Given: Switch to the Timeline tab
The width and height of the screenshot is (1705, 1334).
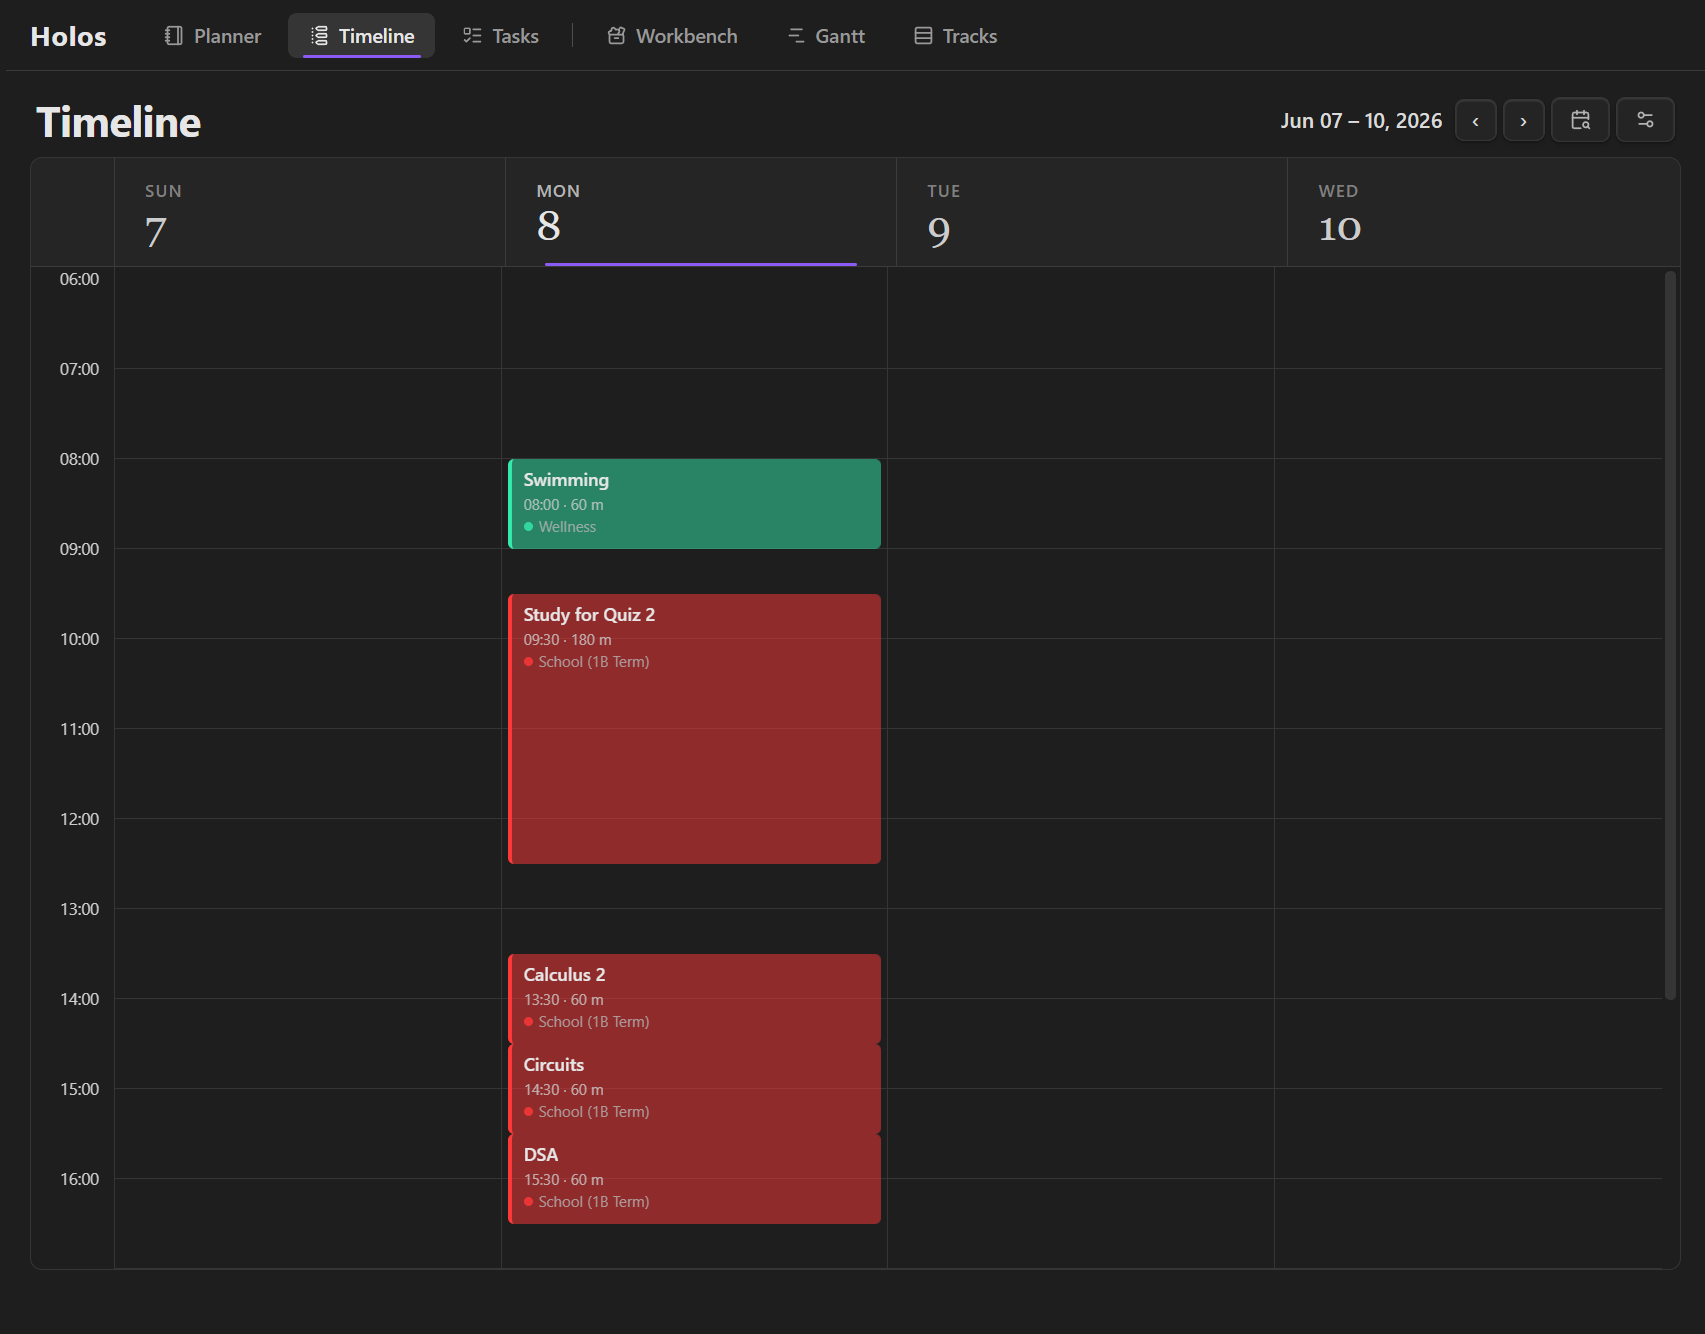Looking at the screenshot, I should point(361,36).
